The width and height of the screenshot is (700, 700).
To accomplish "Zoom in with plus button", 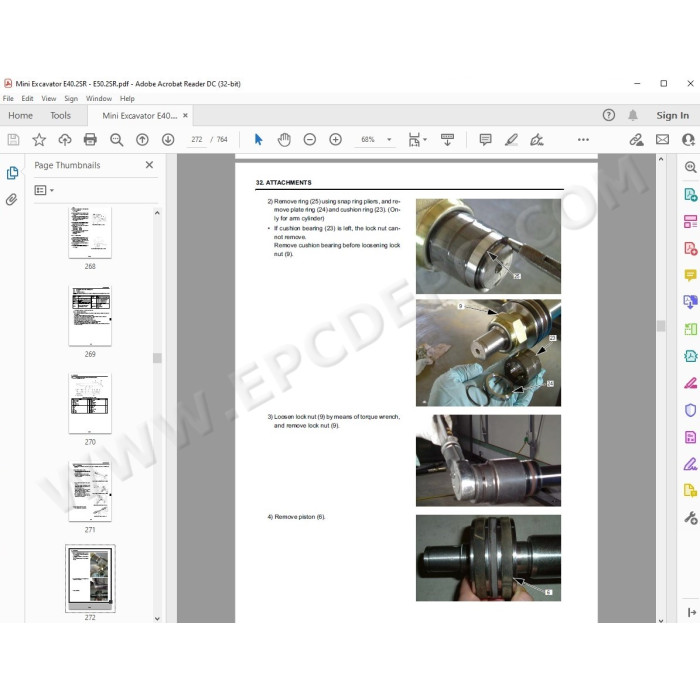I will (x=335, y=140).
